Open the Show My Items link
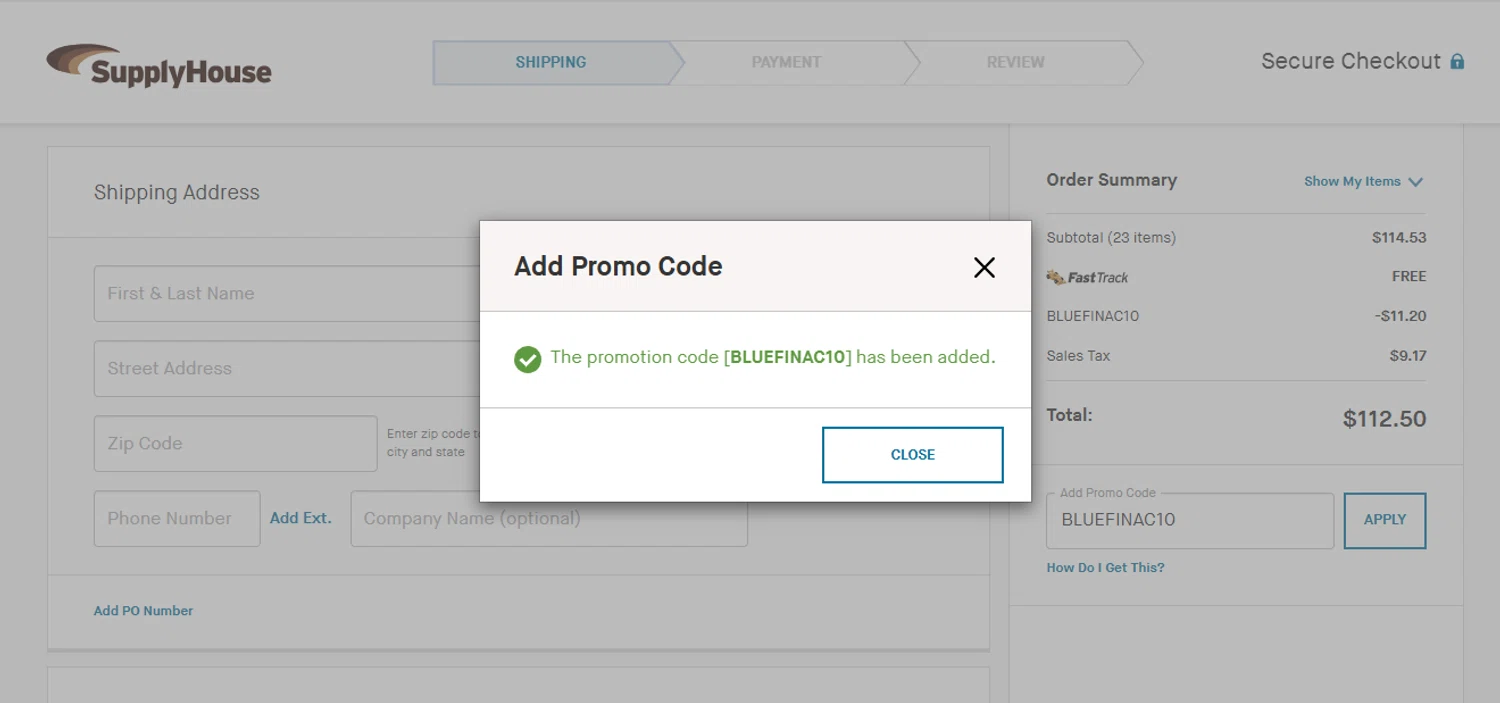The height and width of the screenshot is (703, 1500). coord(1352,182)
